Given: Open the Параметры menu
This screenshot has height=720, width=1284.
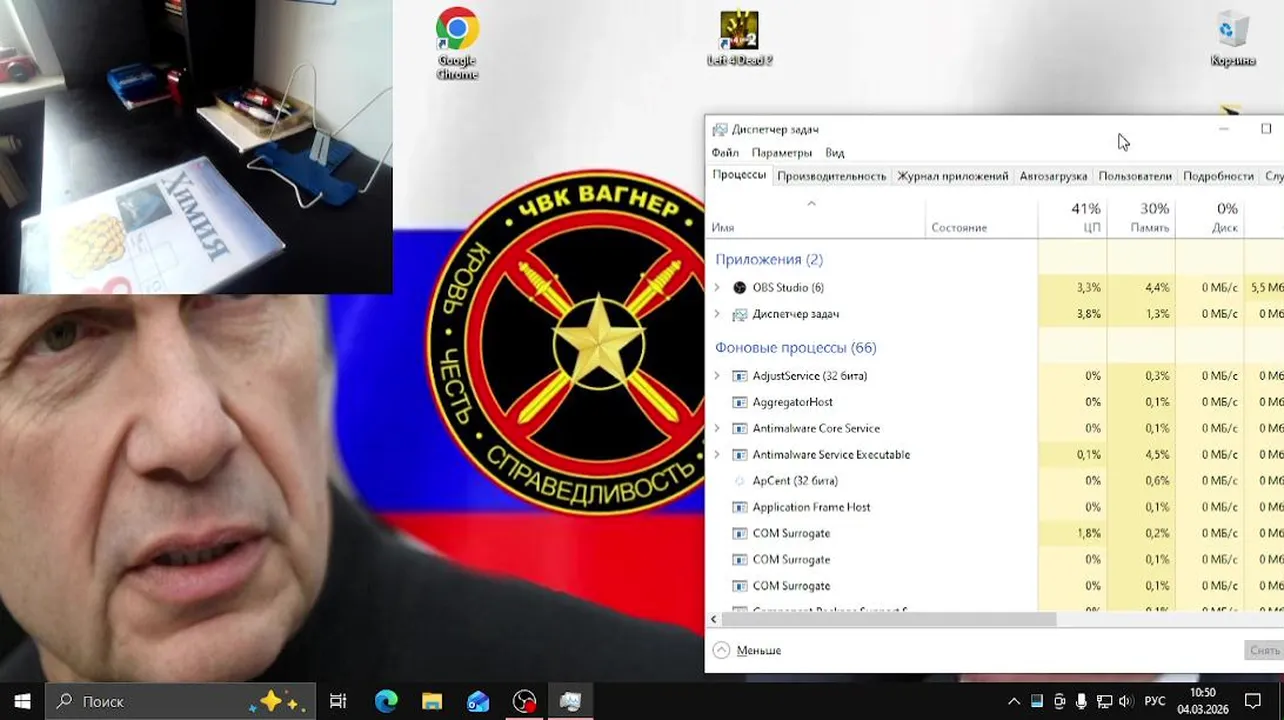Looking at the screenshot, I should tap(782, 153).
